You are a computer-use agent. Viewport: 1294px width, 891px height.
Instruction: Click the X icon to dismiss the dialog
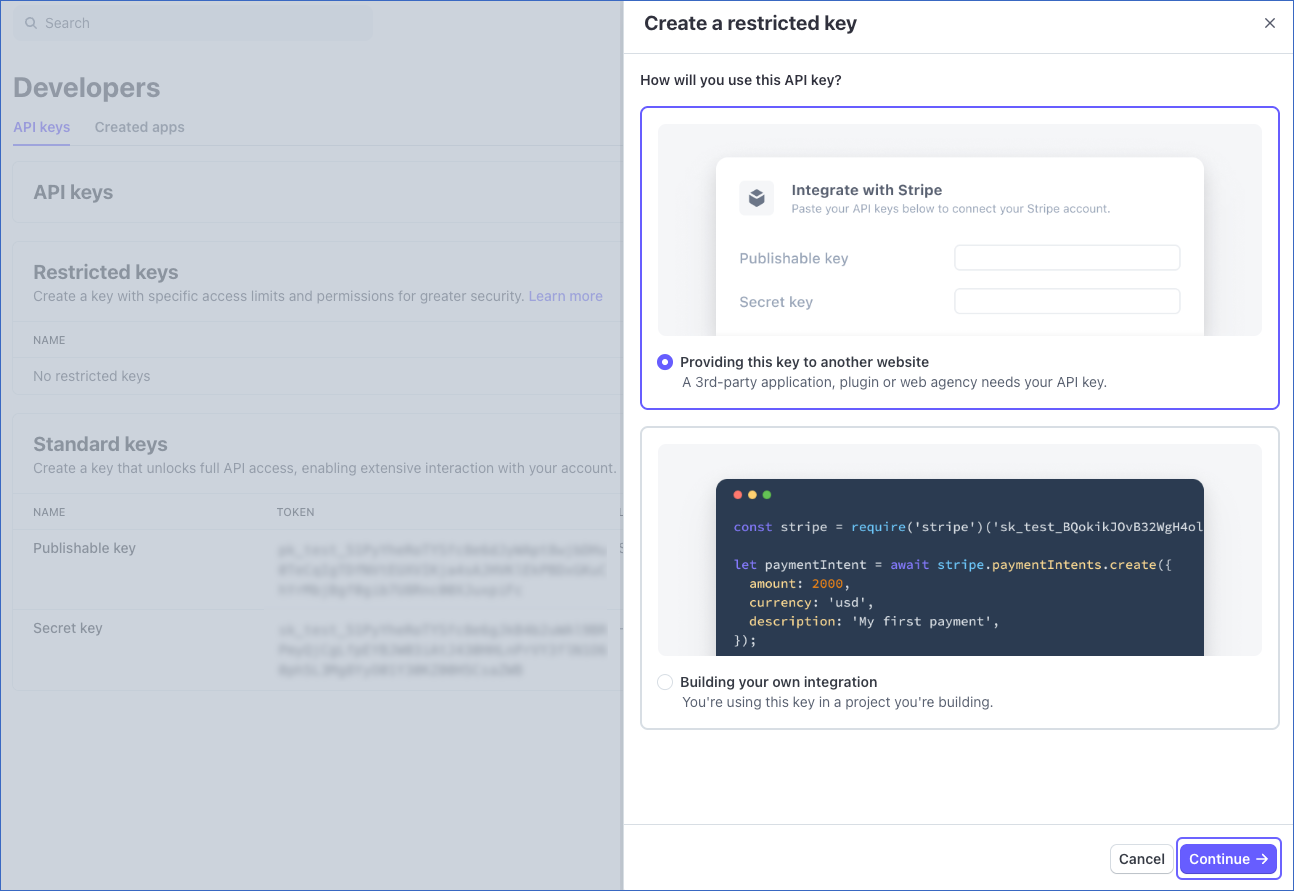1269,23
